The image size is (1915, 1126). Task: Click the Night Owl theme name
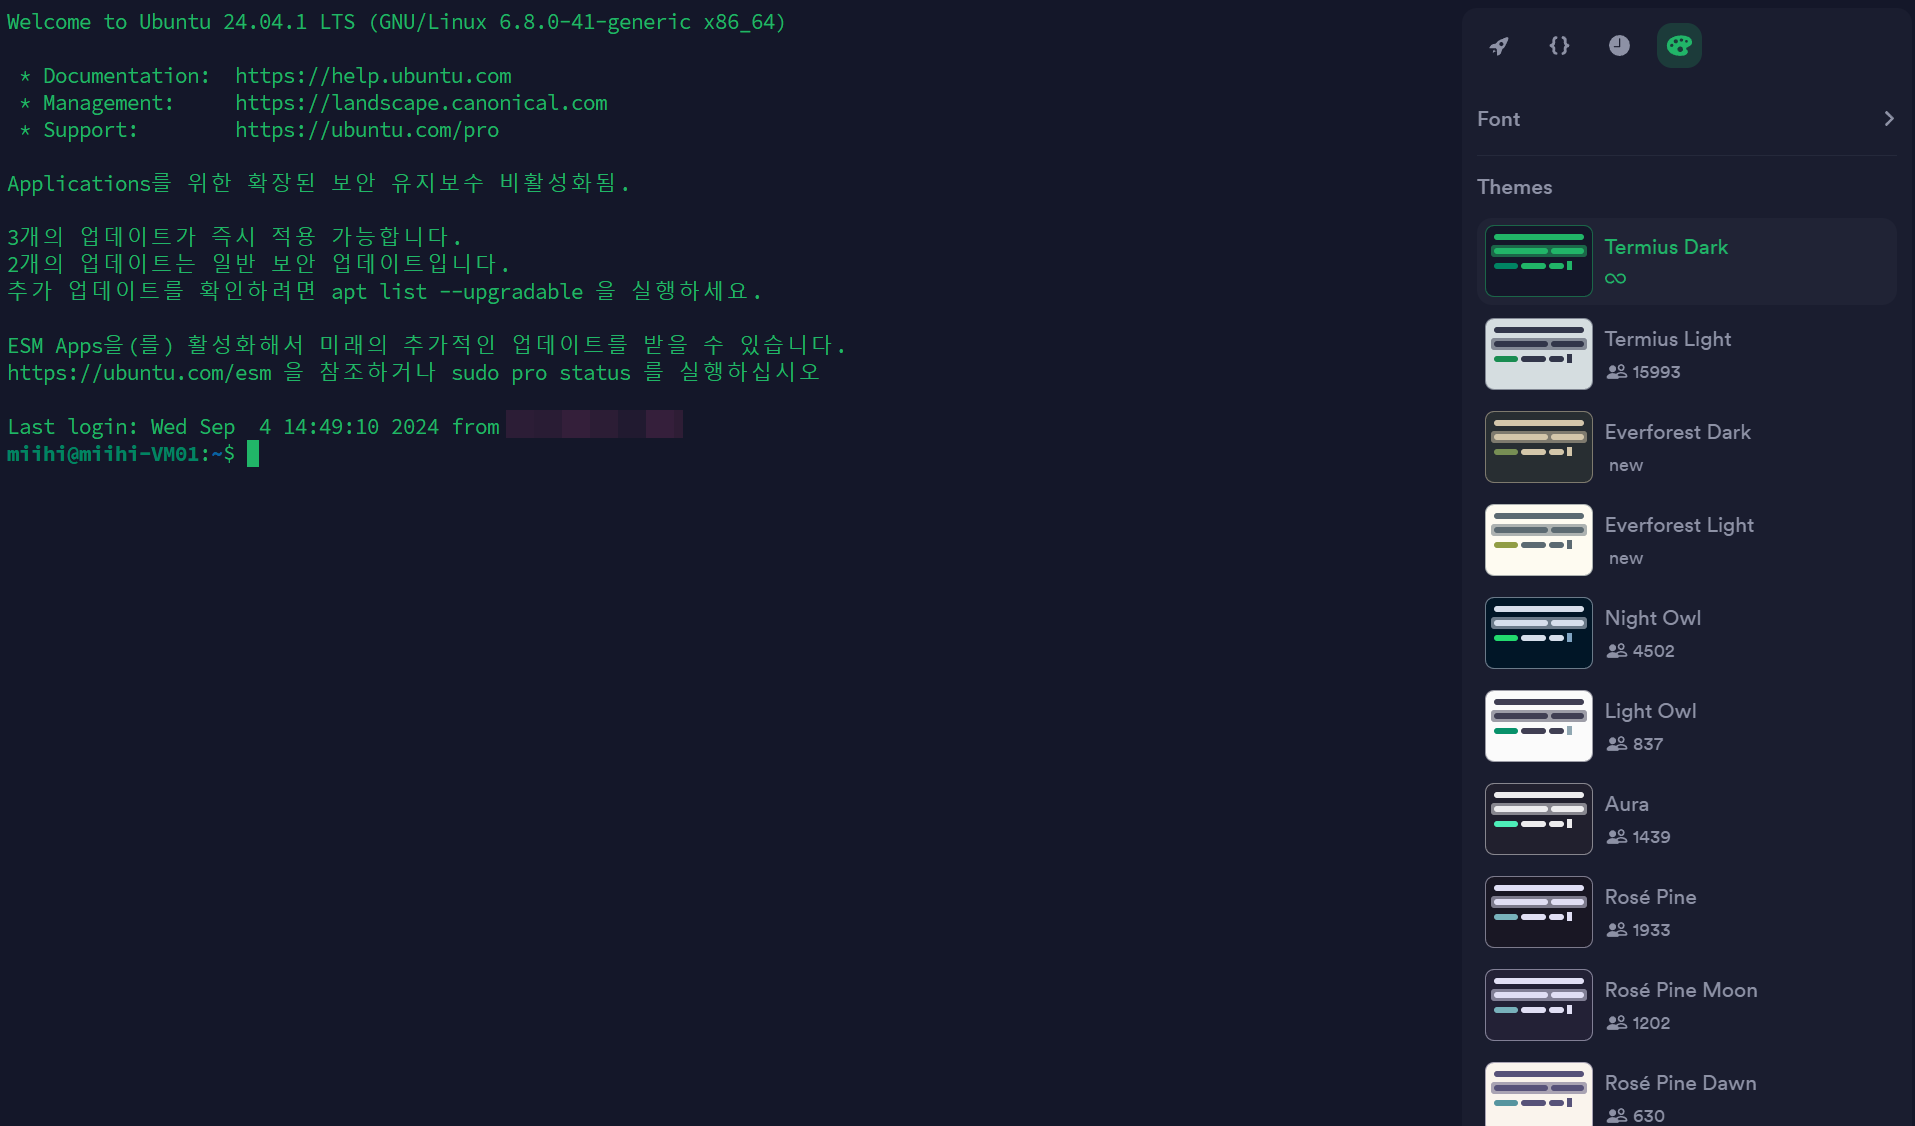(x=1653, y=618)
